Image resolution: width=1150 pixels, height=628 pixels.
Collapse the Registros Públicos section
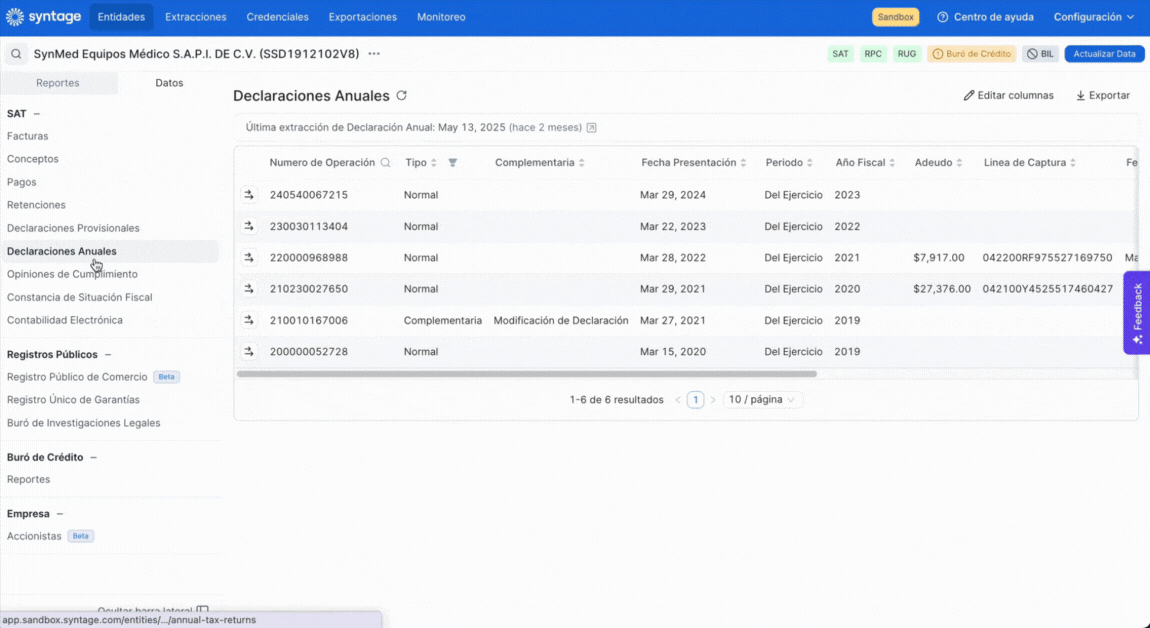[108, 354]
